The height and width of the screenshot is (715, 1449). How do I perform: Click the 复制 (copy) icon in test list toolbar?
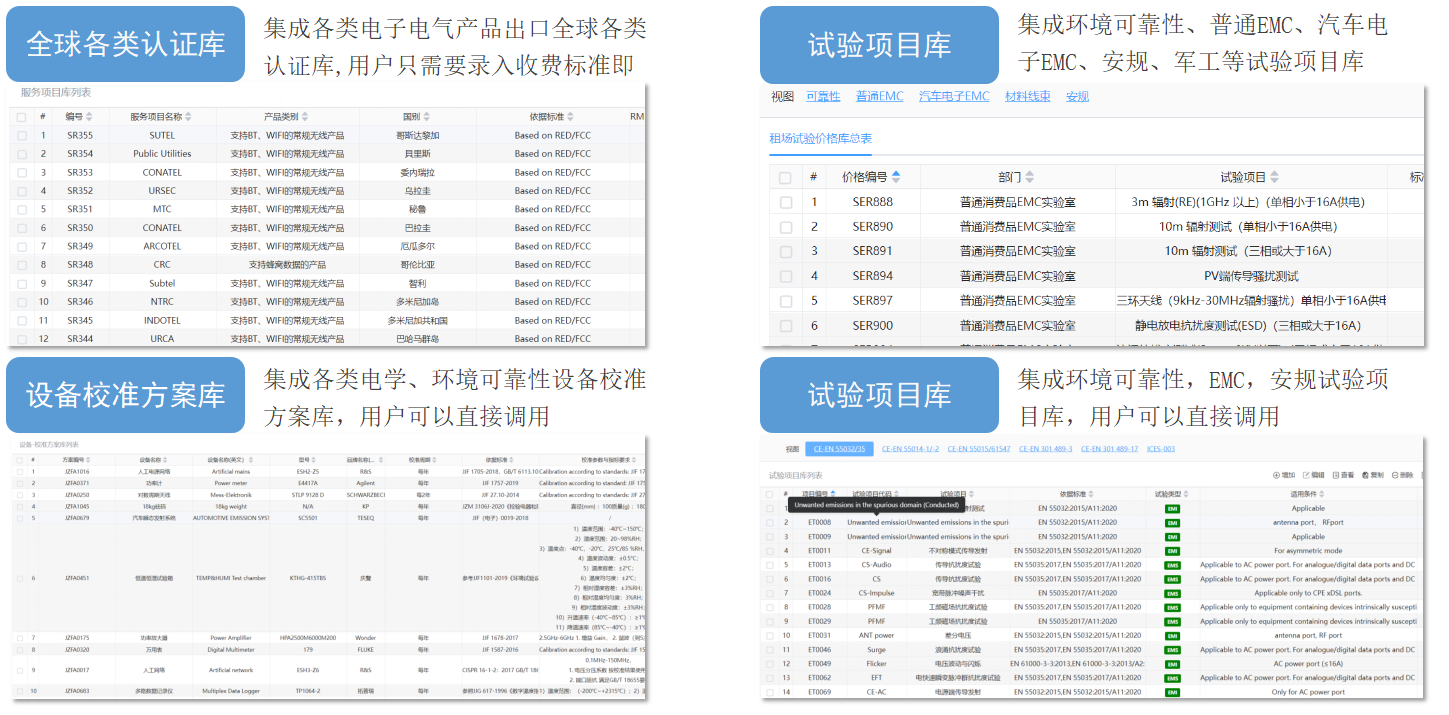tap(1366, 475)
